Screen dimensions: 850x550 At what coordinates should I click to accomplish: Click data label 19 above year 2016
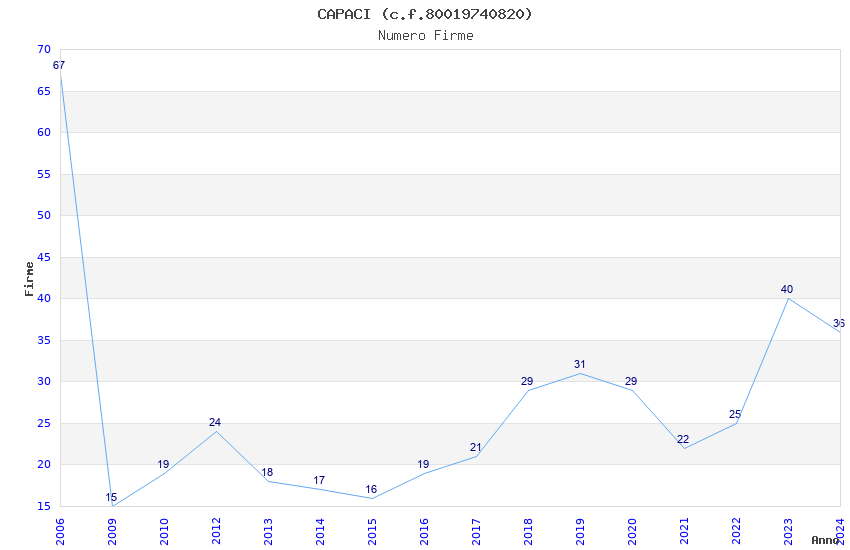click(423, 464)
